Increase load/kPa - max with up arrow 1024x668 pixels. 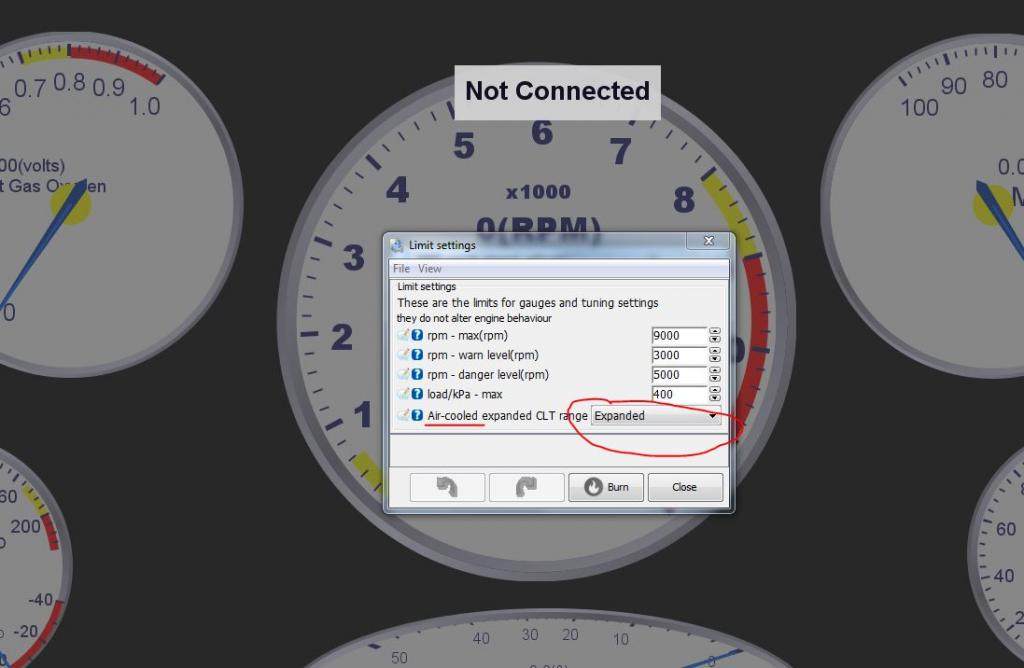[x=714, y=390]
